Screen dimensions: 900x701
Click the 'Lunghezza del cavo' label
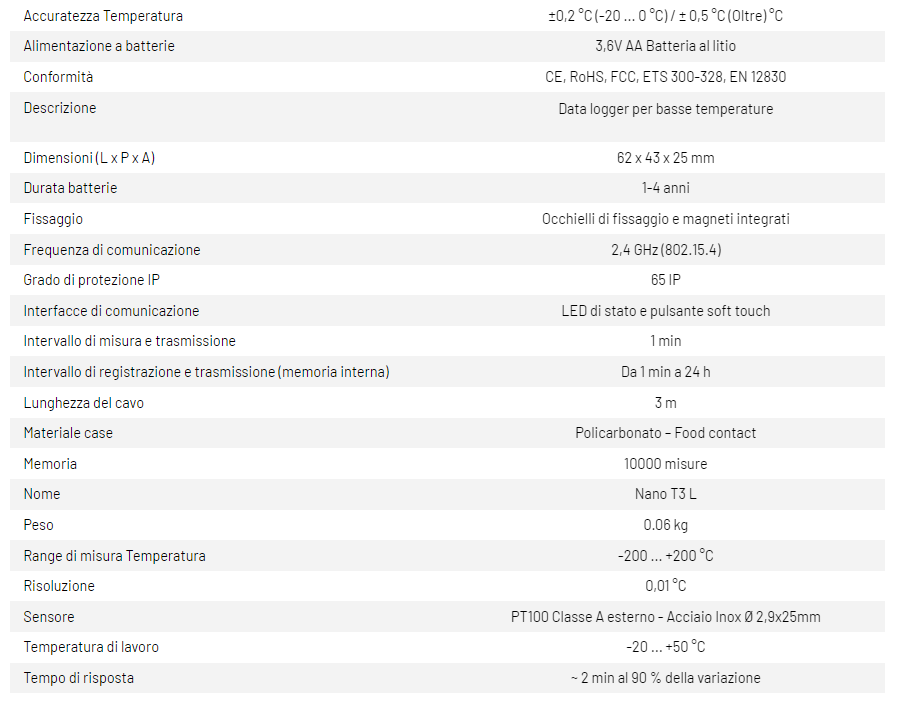83,403
